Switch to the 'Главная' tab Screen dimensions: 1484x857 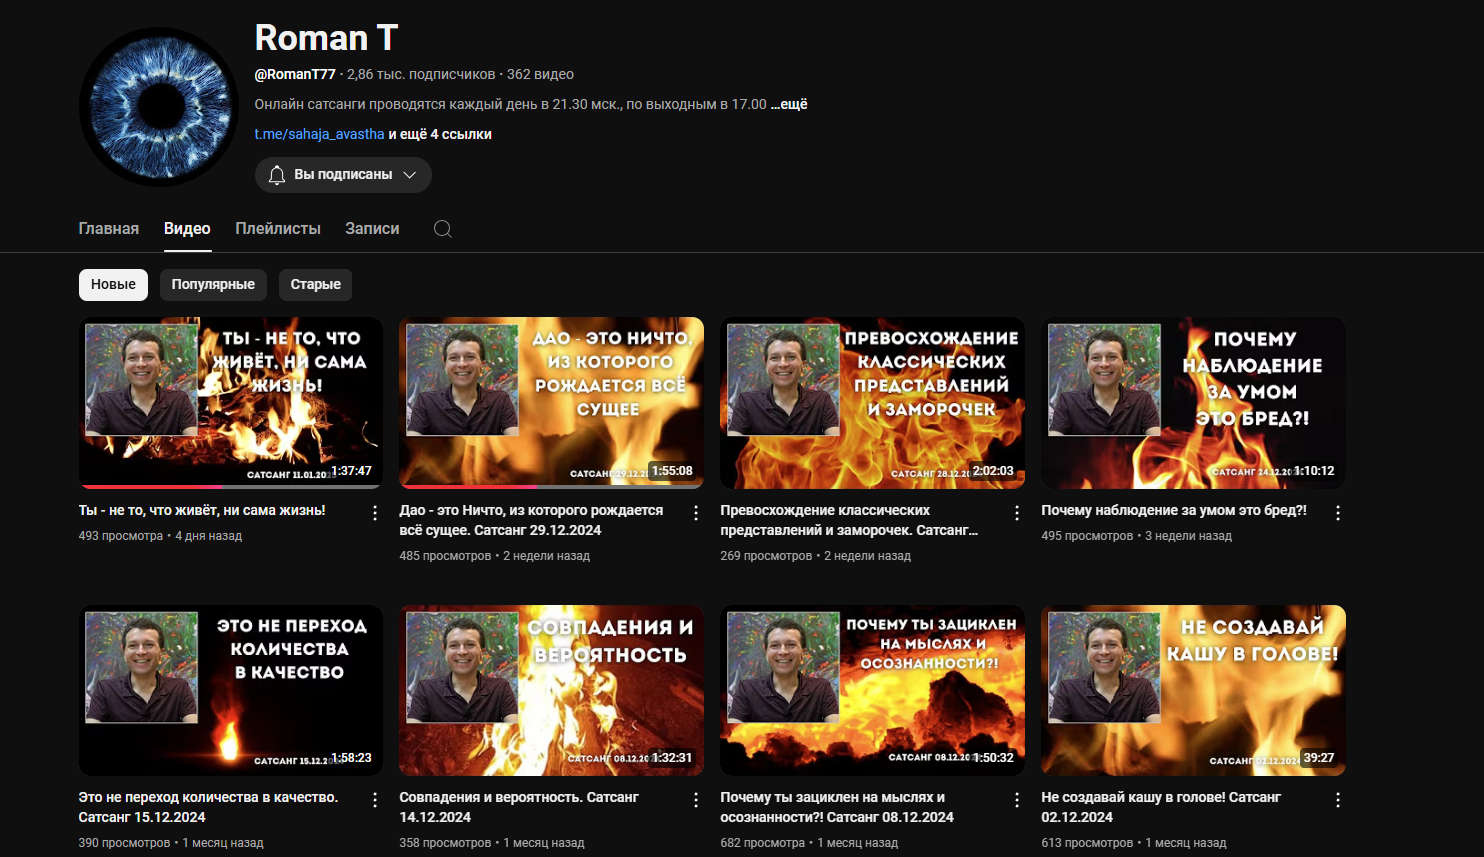tap(109, 229)
